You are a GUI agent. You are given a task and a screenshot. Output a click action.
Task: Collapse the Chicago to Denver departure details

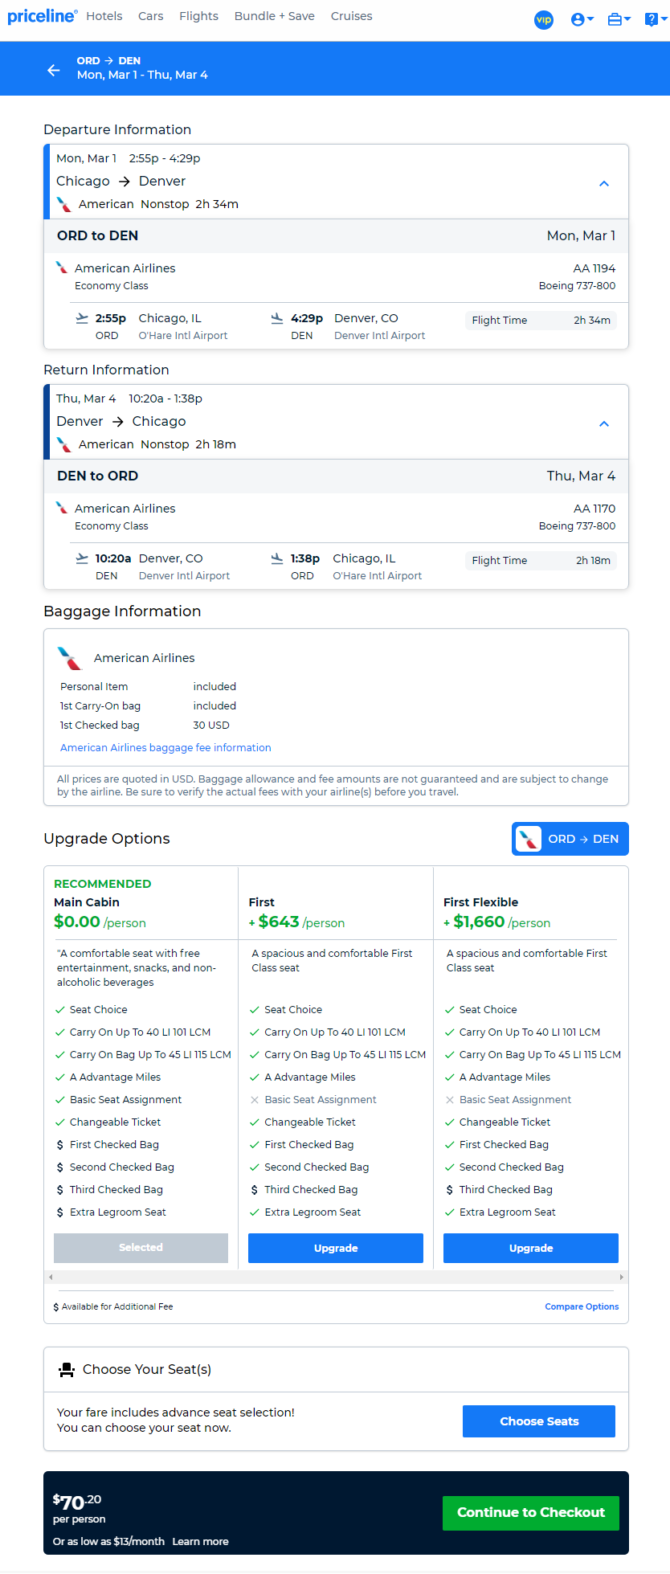(x=604, y=183)
